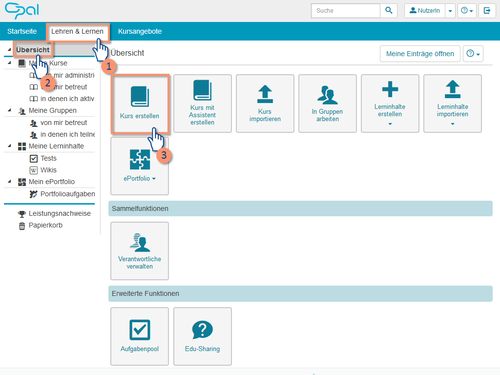
Task: Click the In Gruppen arbeiten tile
Action: (327, 103)
